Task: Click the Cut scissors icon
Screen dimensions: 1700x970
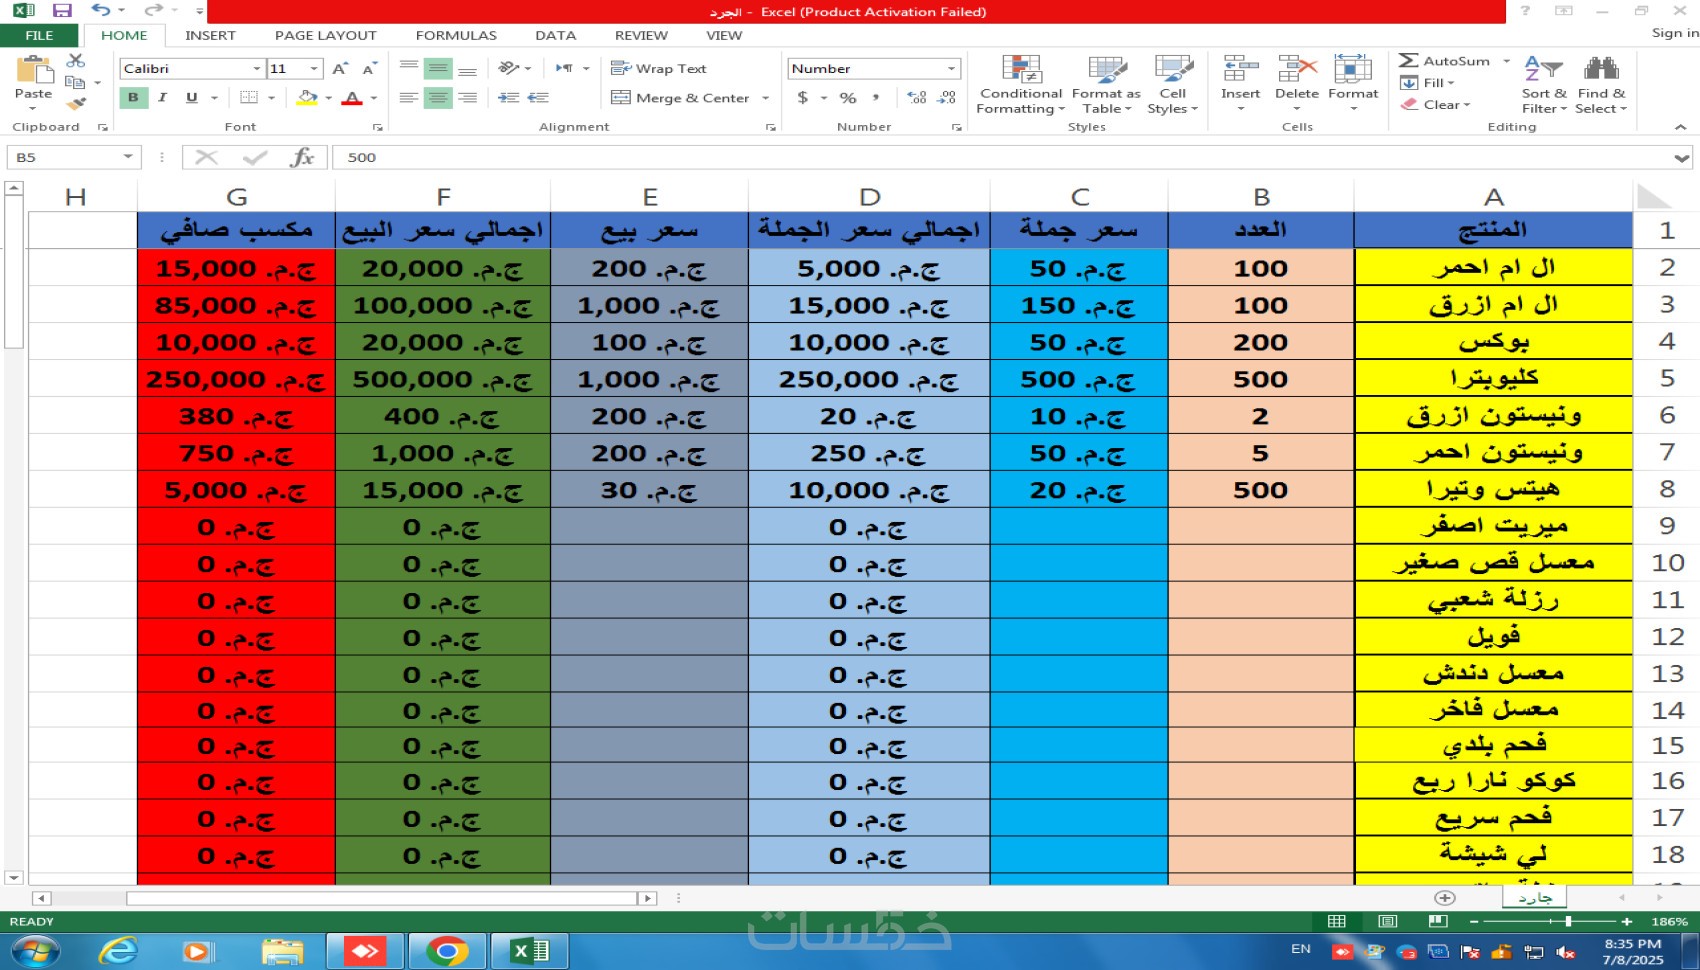Action: tap(76, 61)
